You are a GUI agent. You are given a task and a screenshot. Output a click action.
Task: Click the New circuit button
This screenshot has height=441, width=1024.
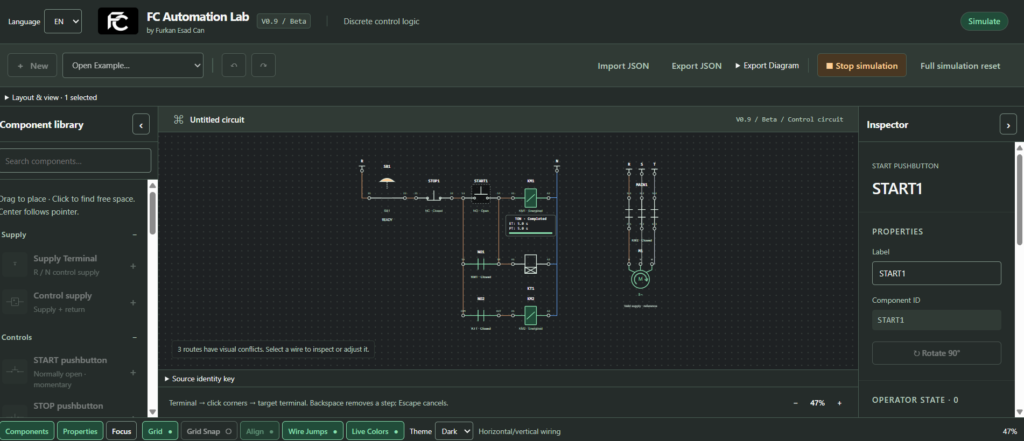click(32, 65)
